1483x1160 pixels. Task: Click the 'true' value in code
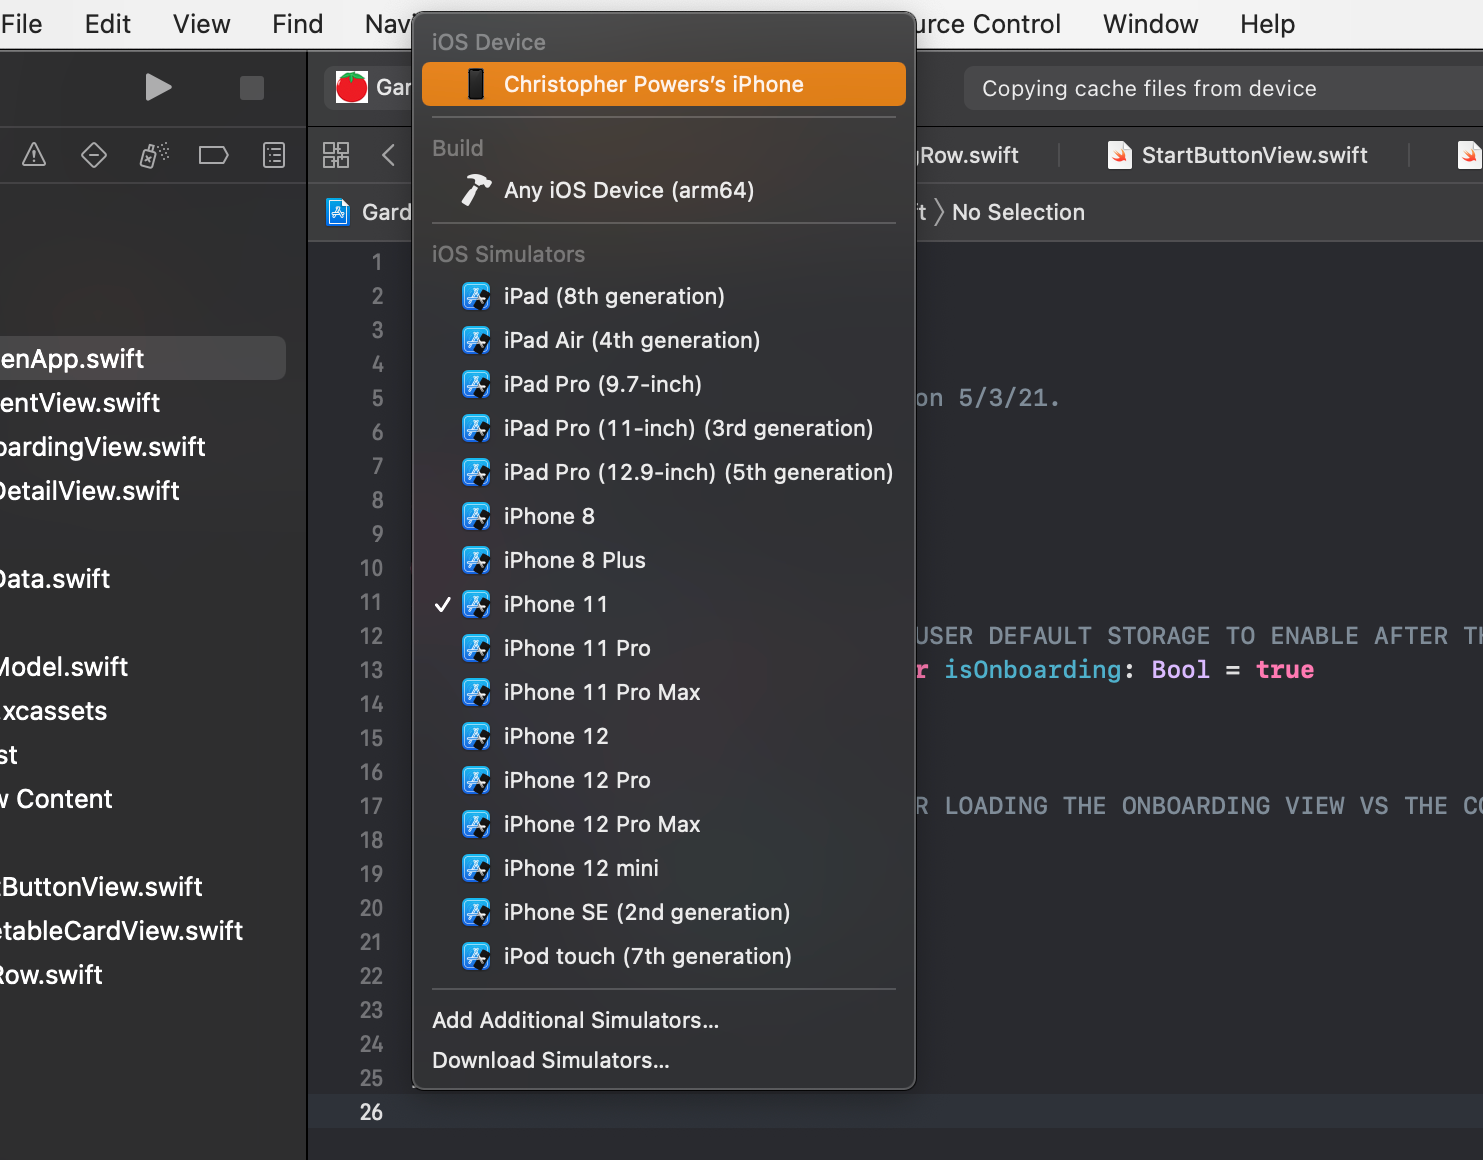click(1285, 669)
